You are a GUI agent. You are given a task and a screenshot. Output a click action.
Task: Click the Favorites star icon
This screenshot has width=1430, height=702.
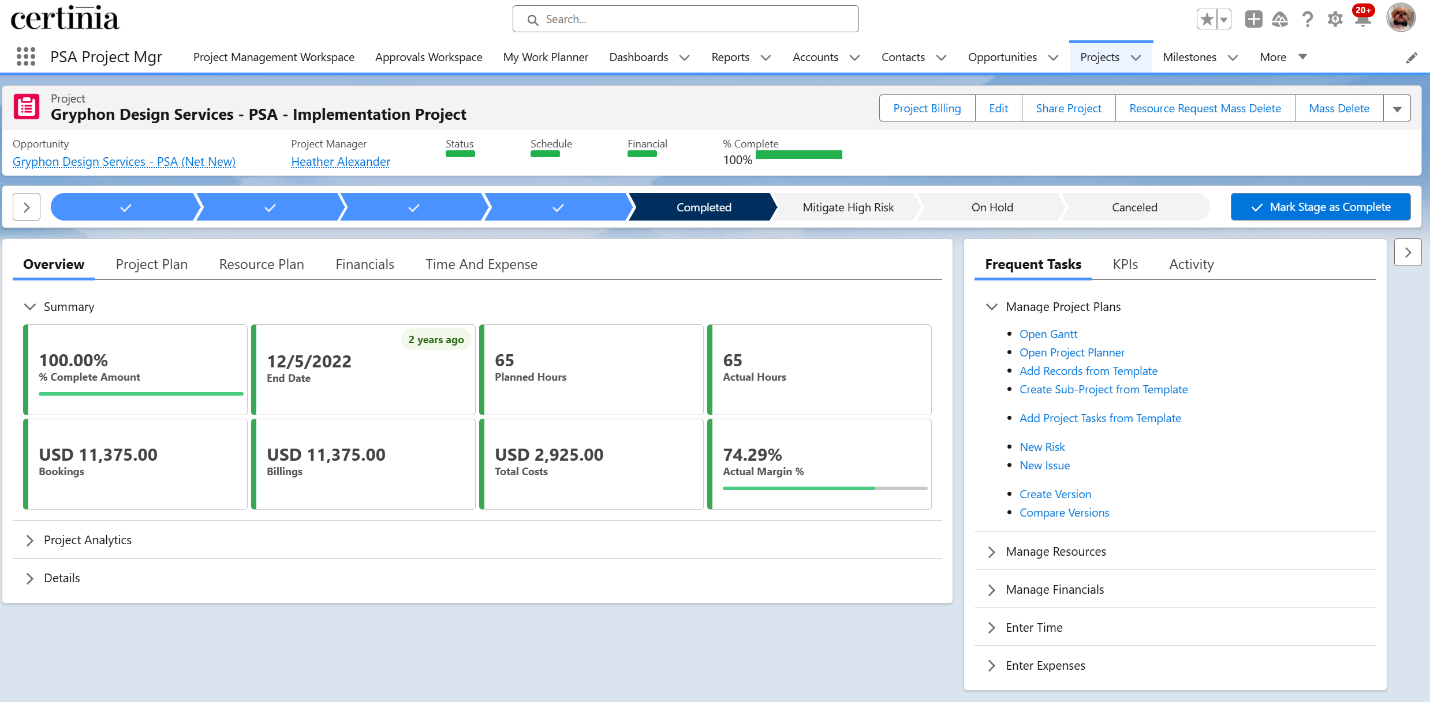coord(1207,19)
